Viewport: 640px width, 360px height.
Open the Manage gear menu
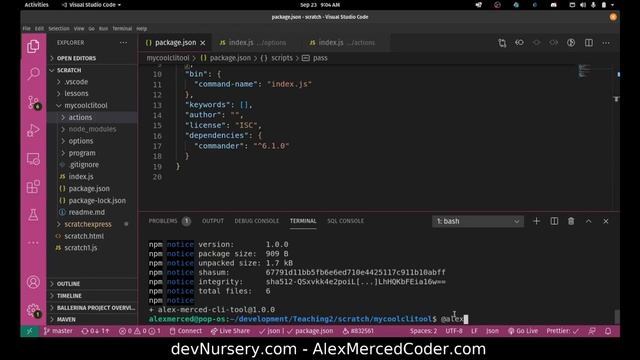click(x=33, y=310)
